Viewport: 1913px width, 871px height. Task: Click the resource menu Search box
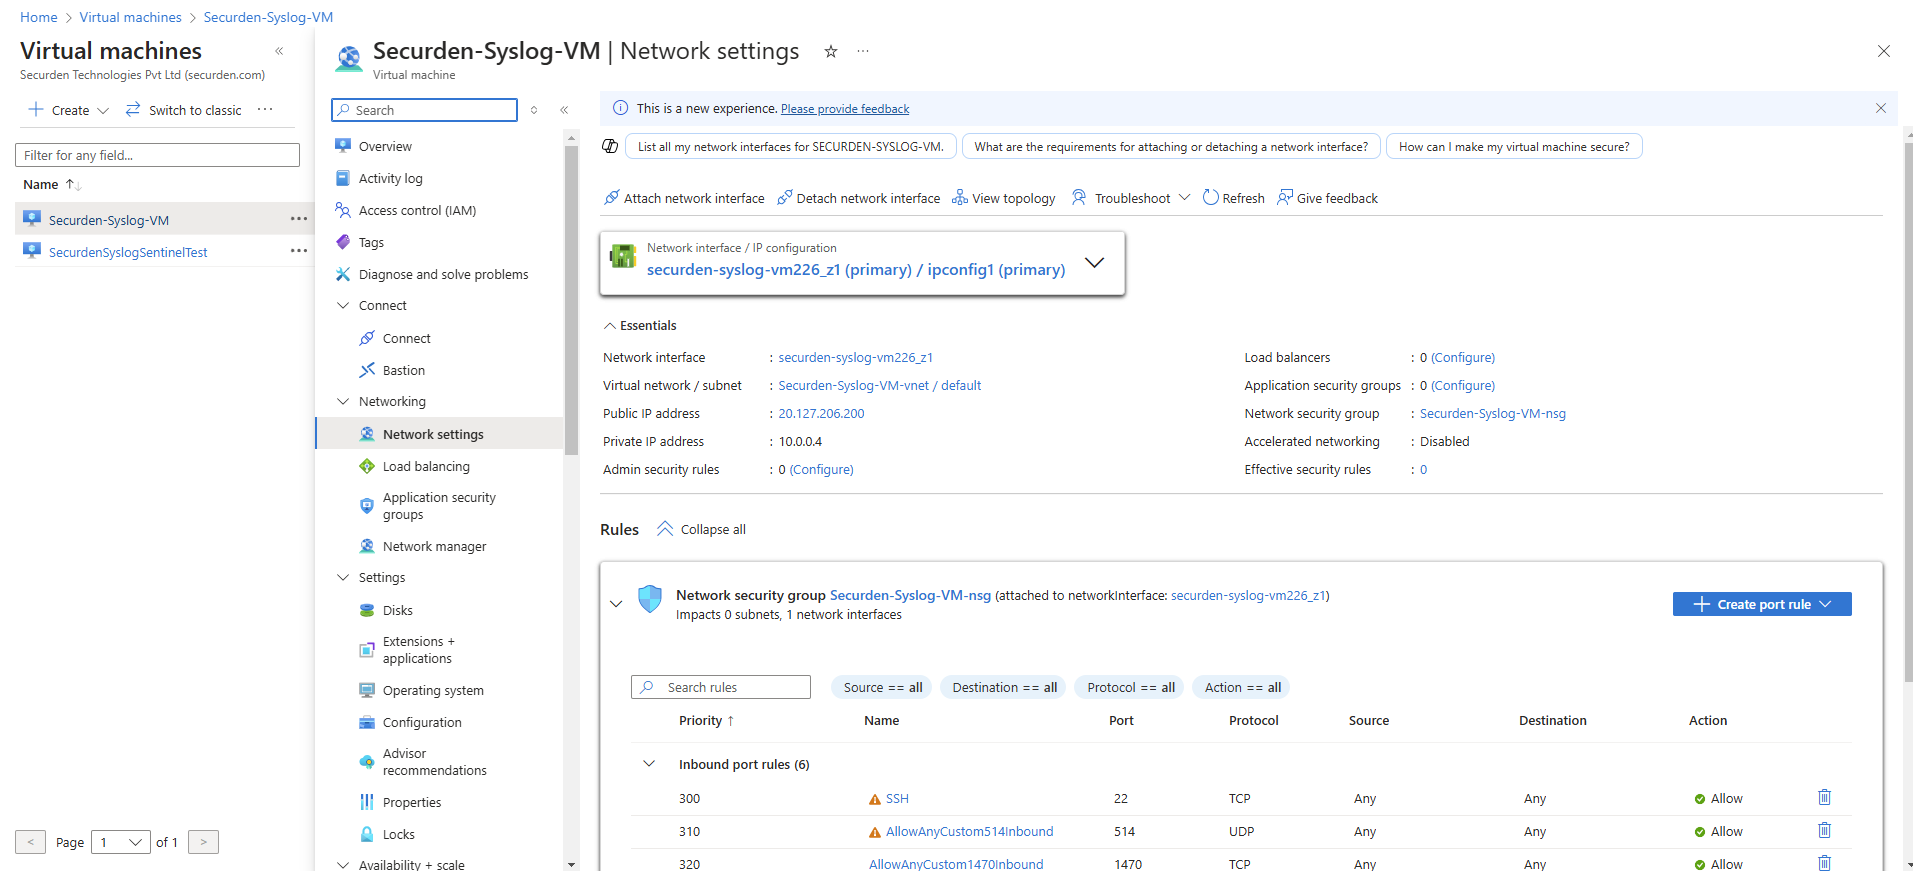(425, 110)
